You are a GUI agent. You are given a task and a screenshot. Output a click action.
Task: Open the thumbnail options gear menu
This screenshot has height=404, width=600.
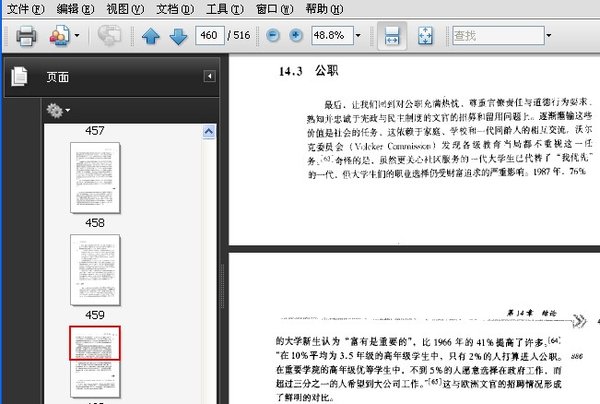58,111
